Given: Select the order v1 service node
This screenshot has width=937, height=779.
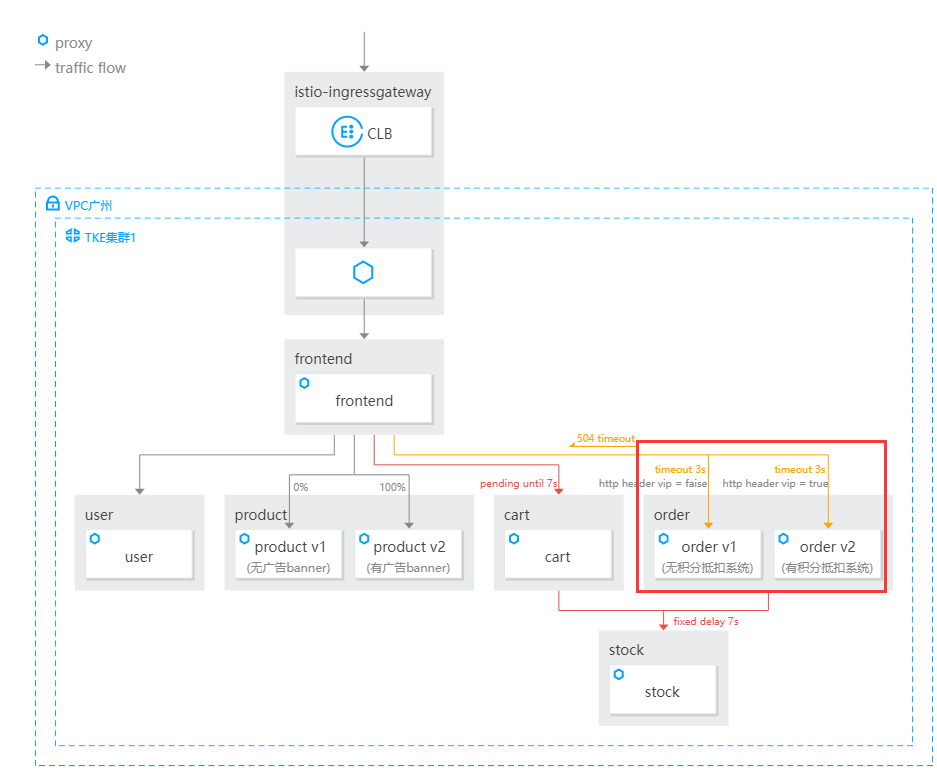Looking at the screenshot, I should tap(708, 554).
